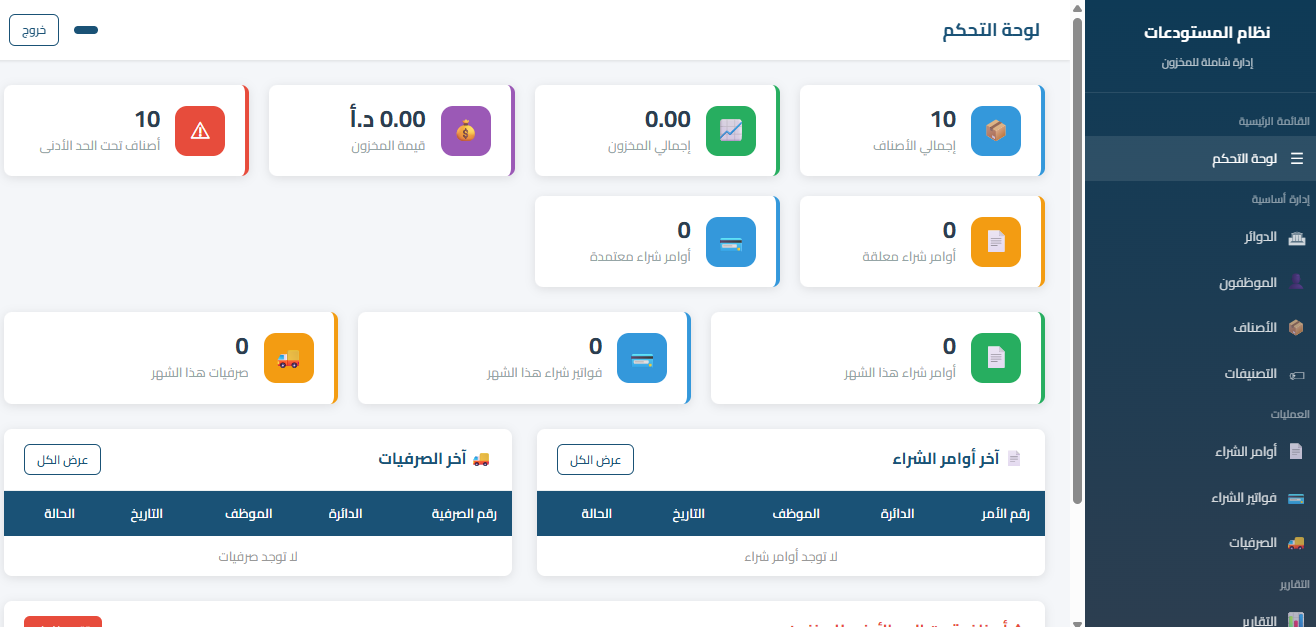Click التاريخ header in الصرفيات table
Screen dimensions: 1316x627
pos(147,513)
